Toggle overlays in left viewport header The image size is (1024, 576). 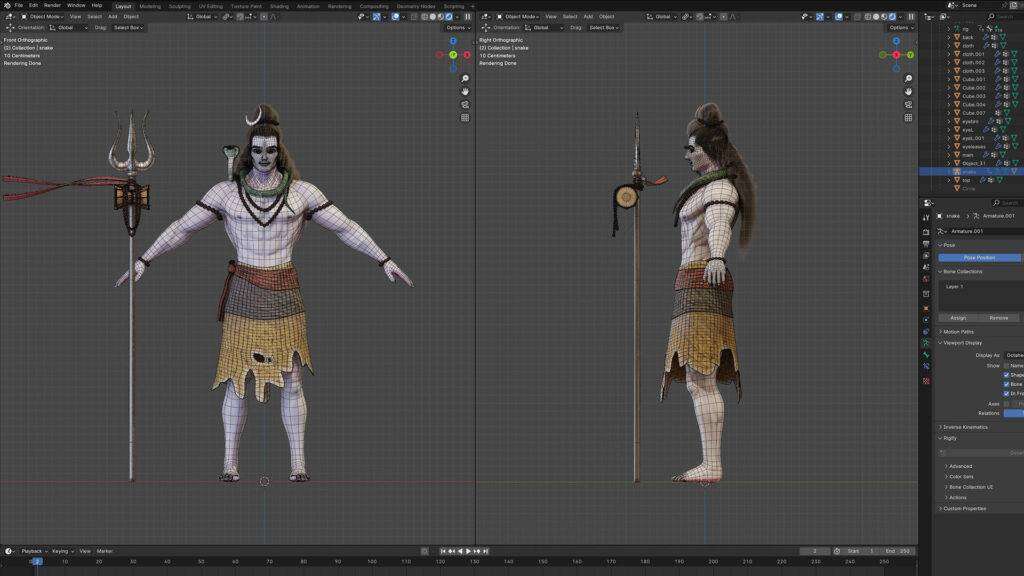tap(395, 16)
